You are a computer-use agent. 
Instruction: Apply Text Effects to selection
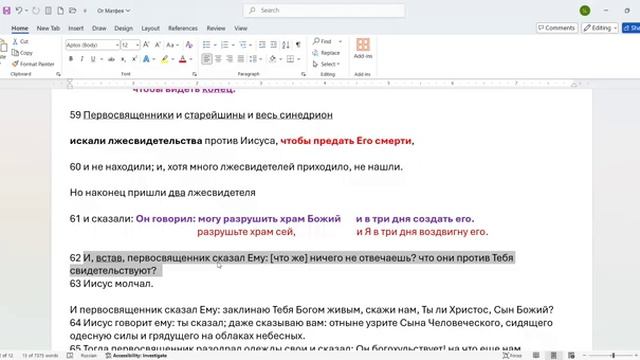pos(146,59)
